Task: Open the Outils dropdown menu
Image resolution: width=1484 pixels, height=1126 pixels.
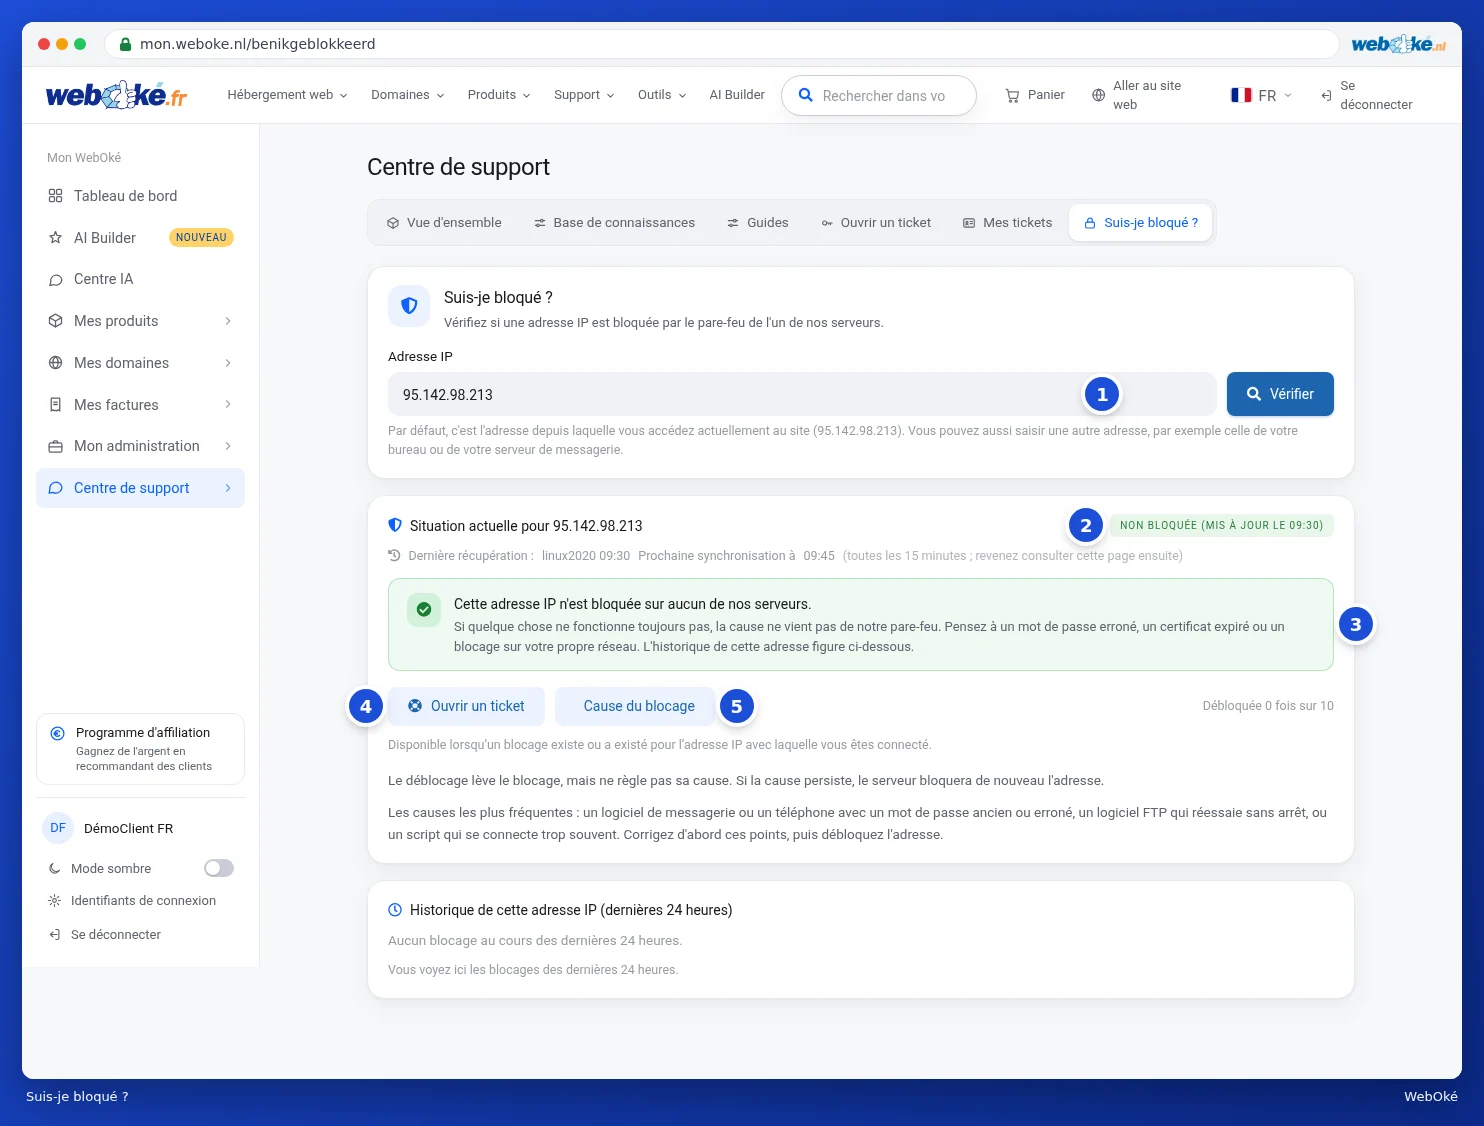Action: (x=662, y=95)
